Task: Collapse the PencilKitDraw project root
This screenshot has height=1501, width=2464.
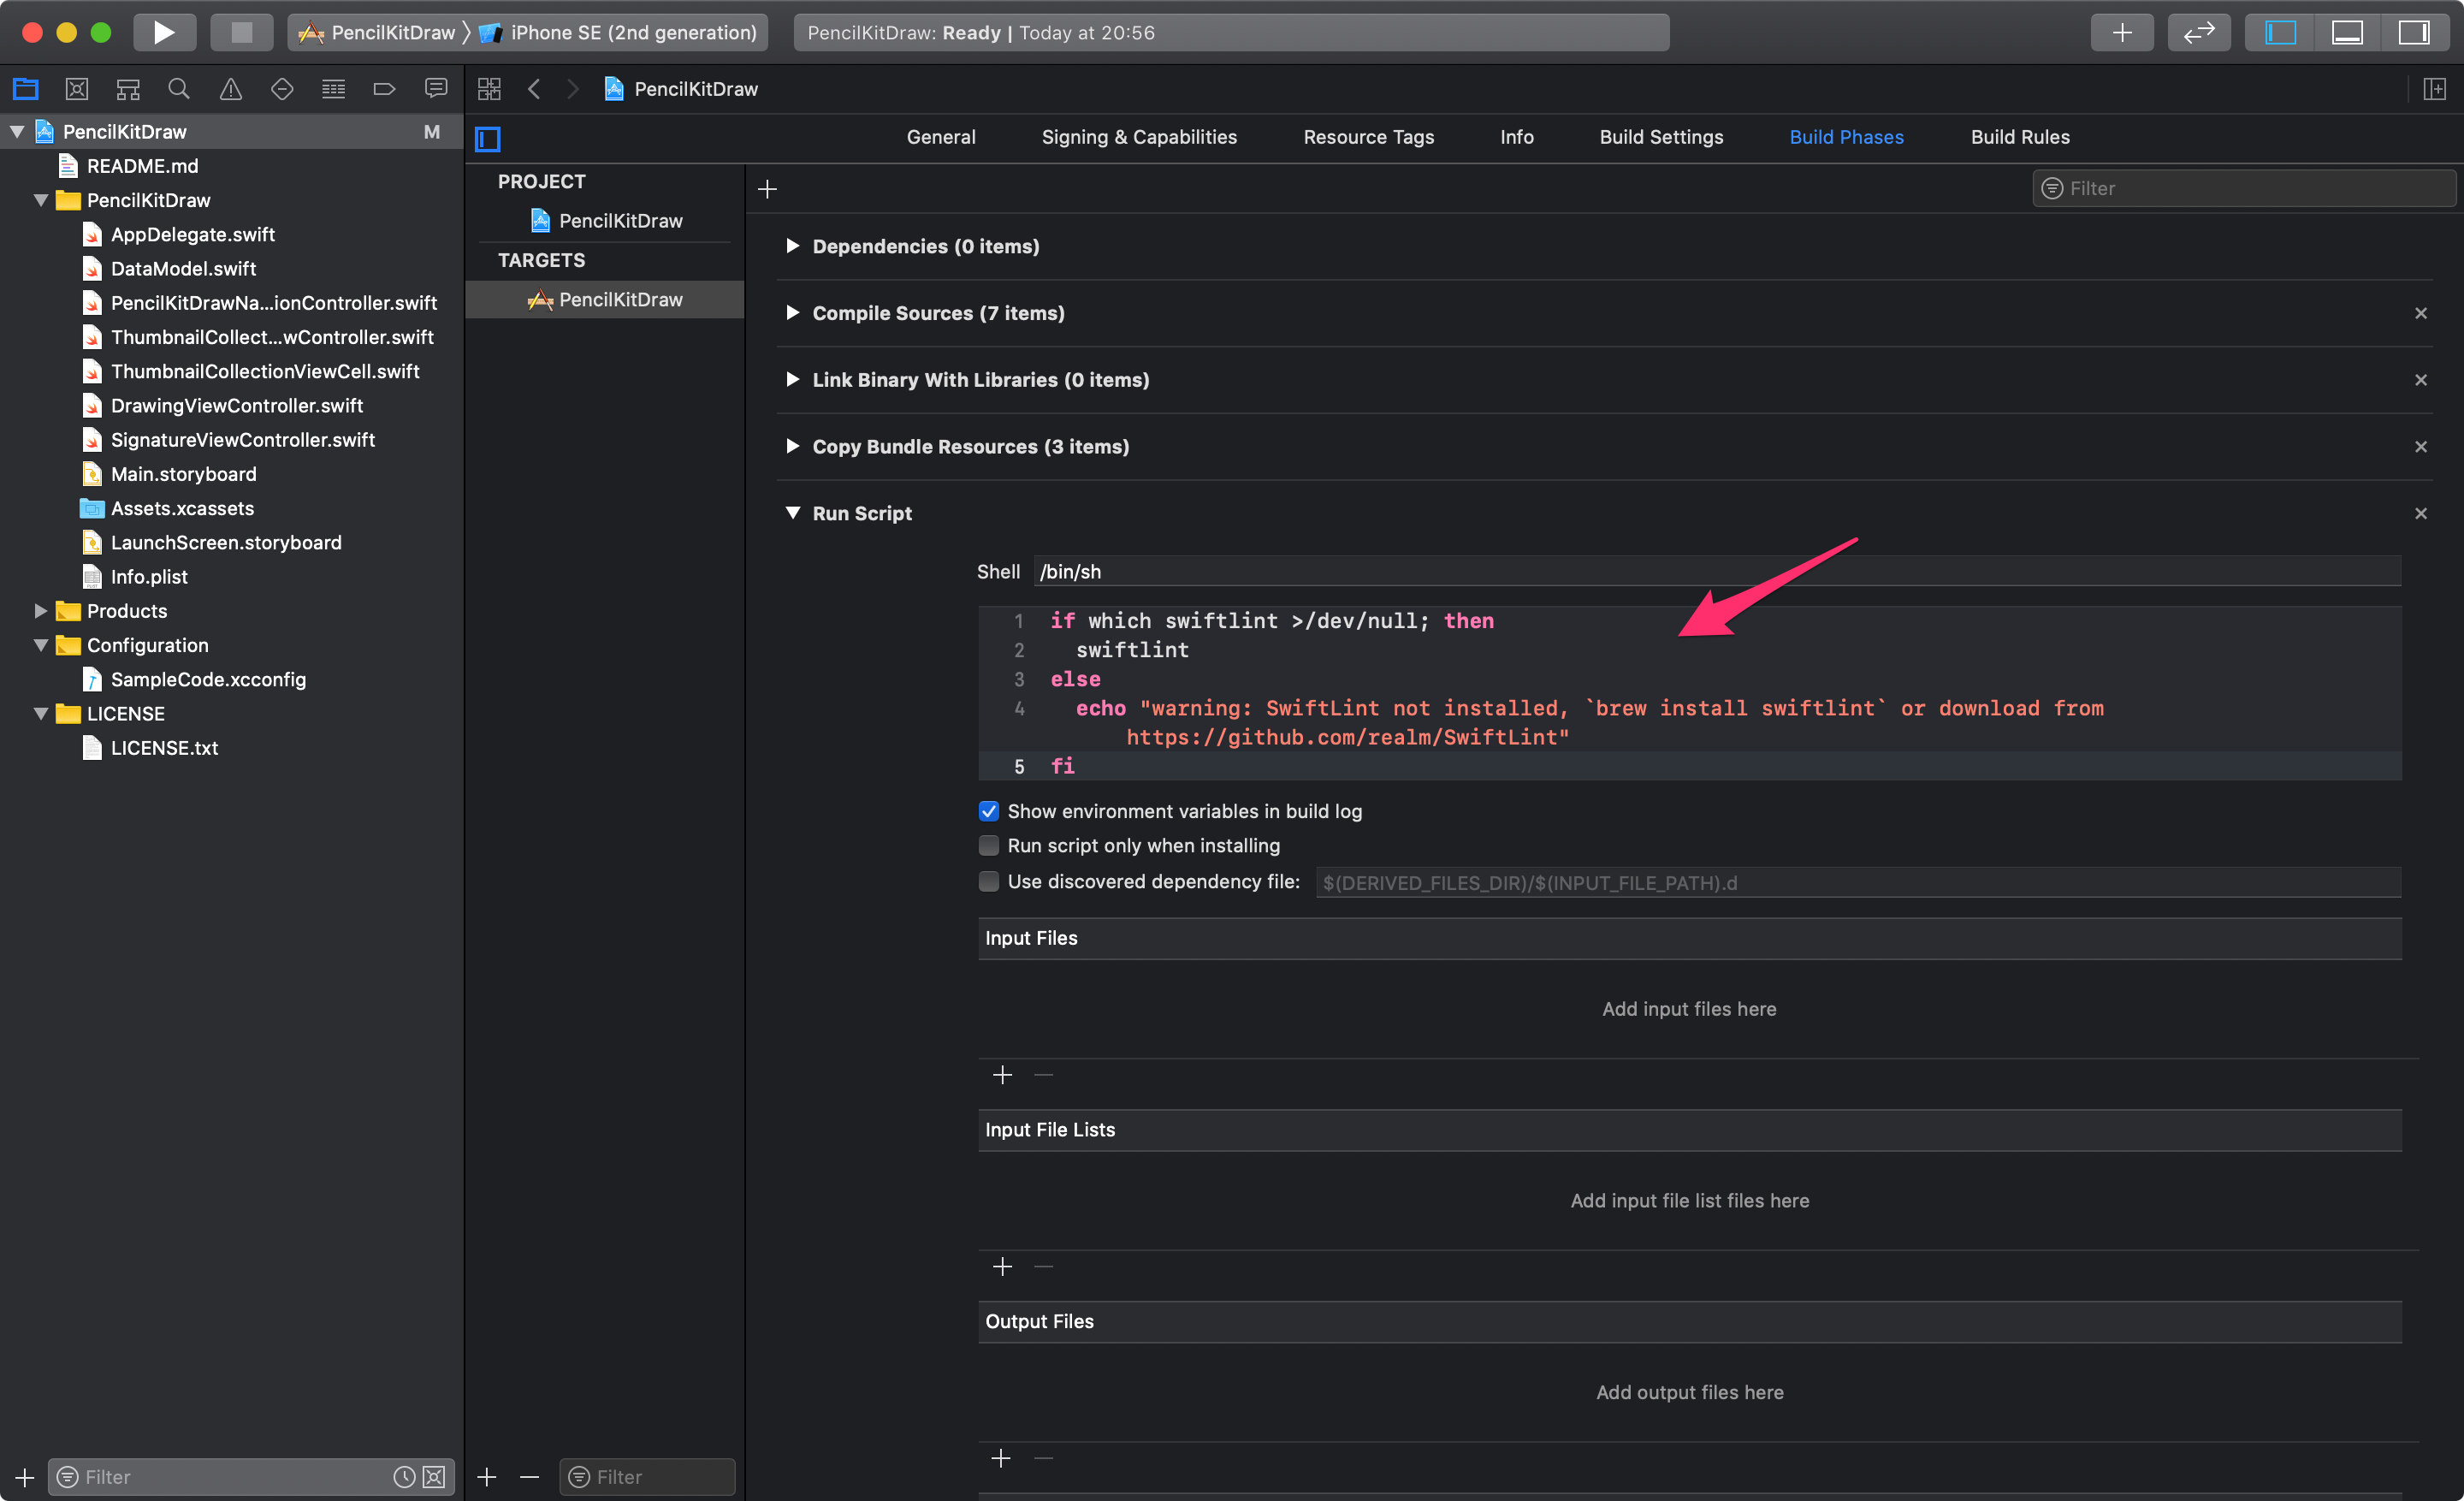Action: [x=17, y=132]
